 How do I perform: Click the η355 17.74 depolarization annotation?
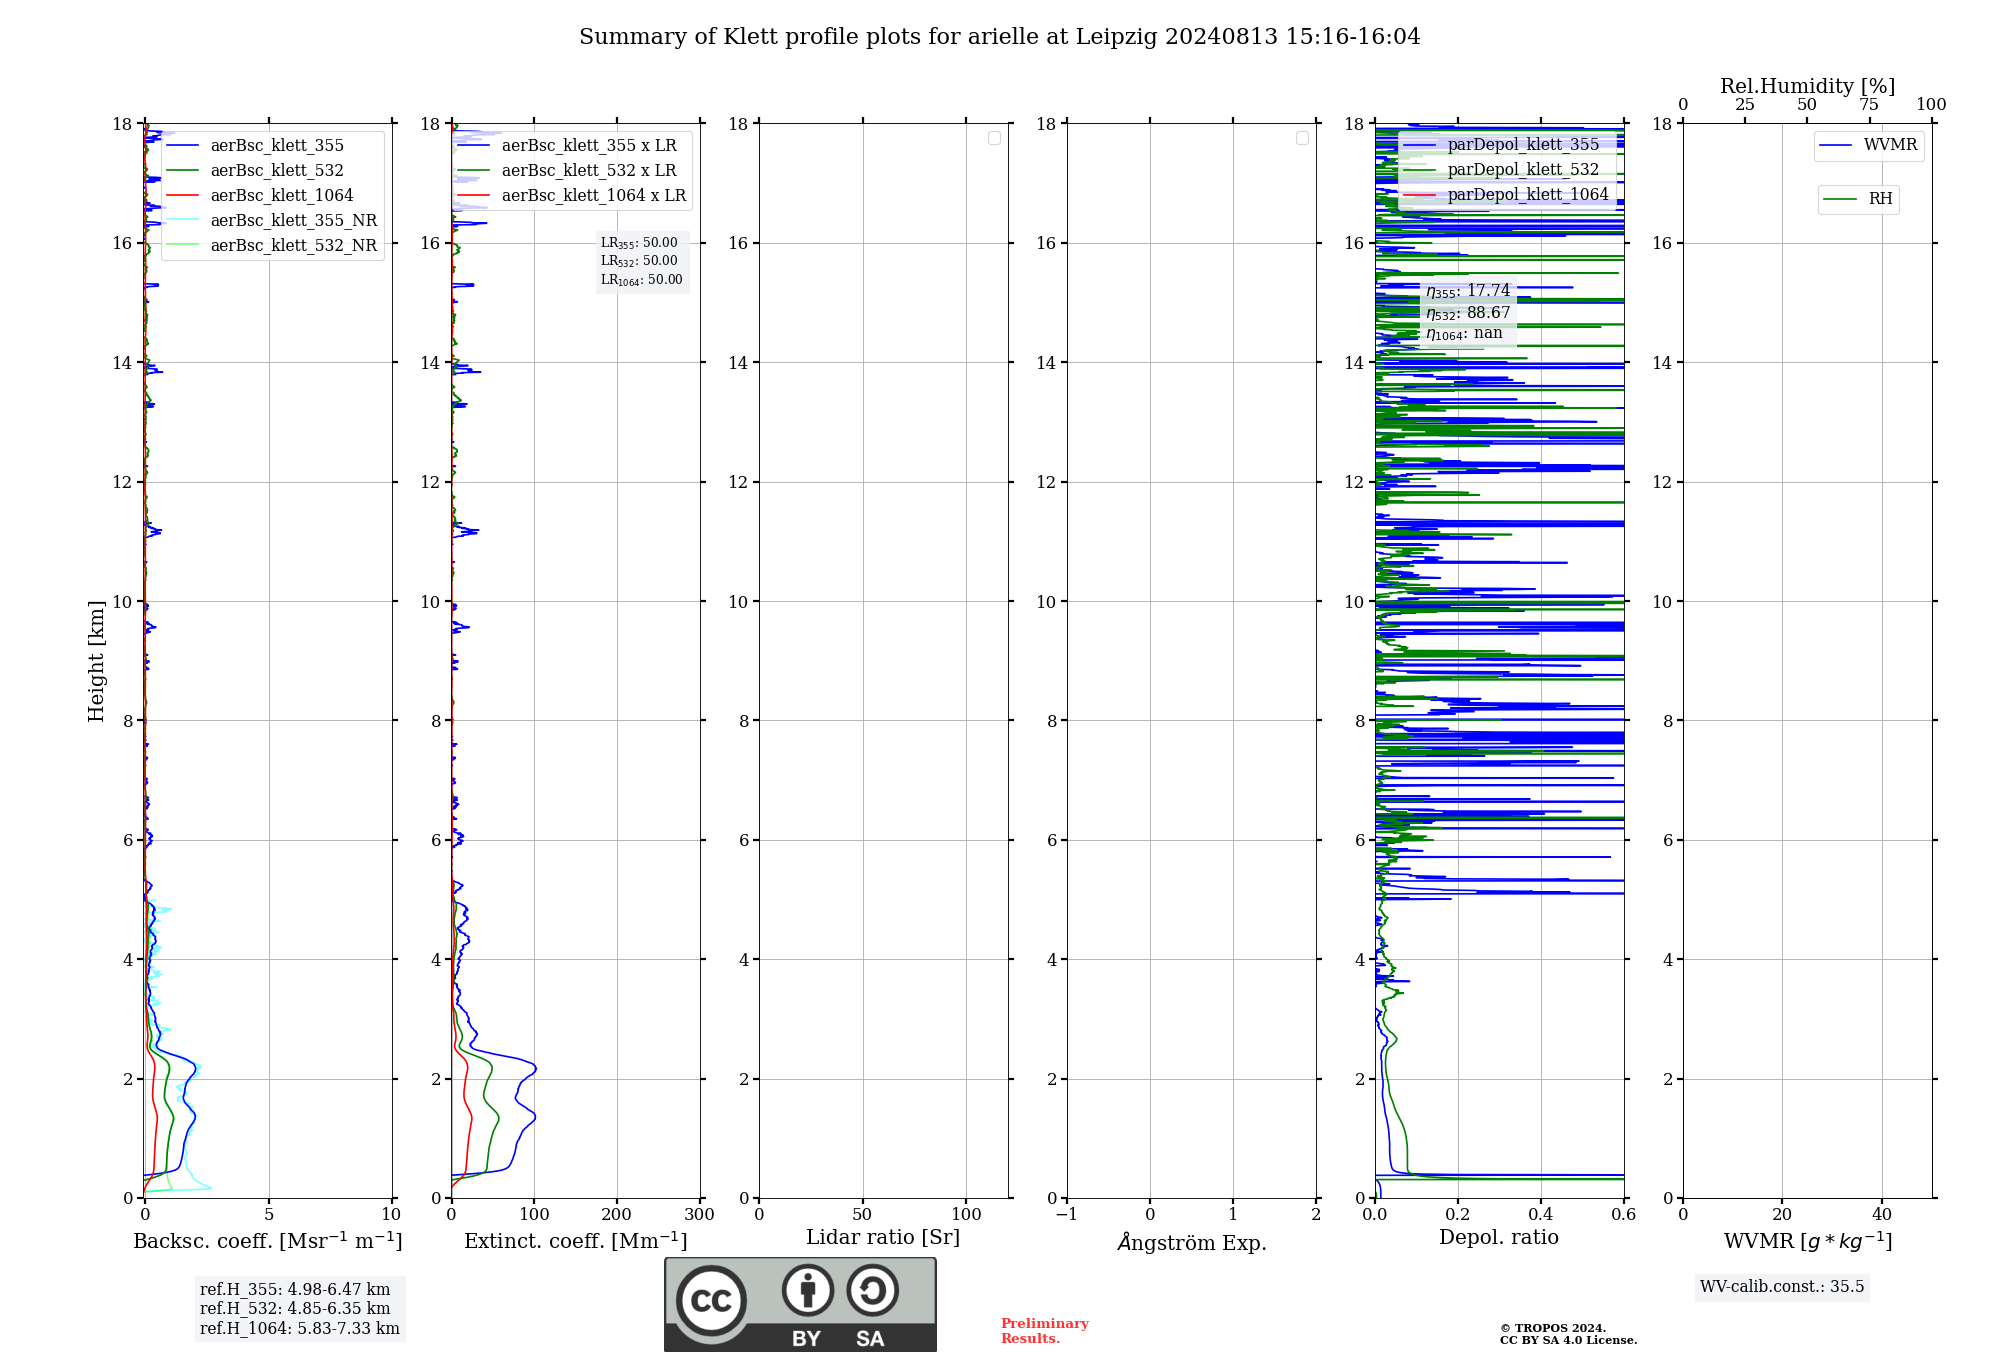pos(1468,291)
